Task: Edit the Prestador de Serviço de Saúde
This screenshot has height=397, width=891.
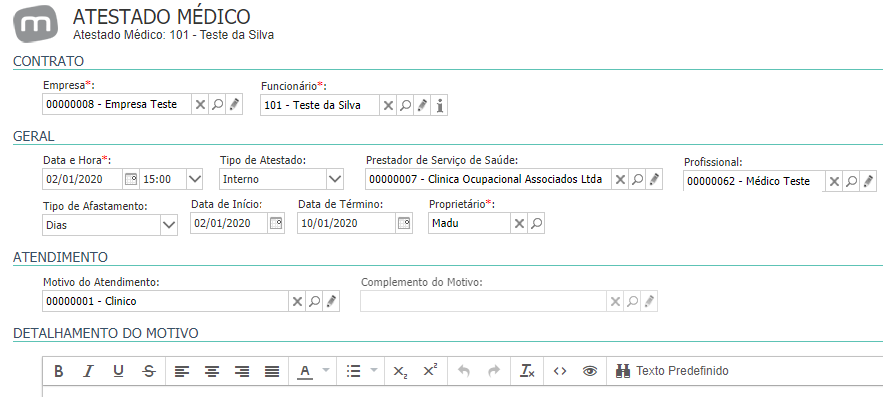Action: pyautogui.click(x=654, y=179)
